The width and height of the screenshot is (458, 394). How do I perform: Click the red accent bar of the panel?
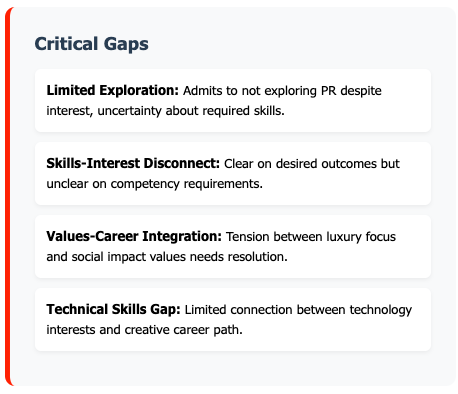point(8,197)
